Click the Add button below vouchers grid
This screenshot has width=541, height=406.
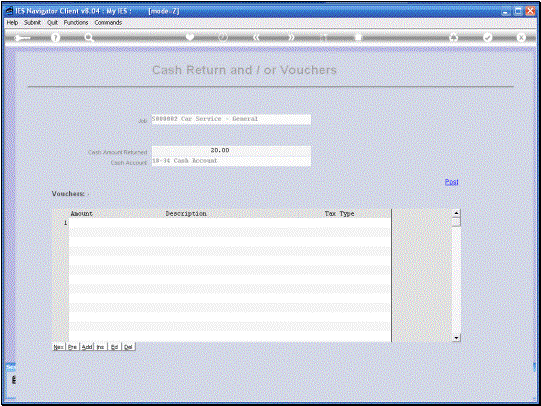click(87, 347)
